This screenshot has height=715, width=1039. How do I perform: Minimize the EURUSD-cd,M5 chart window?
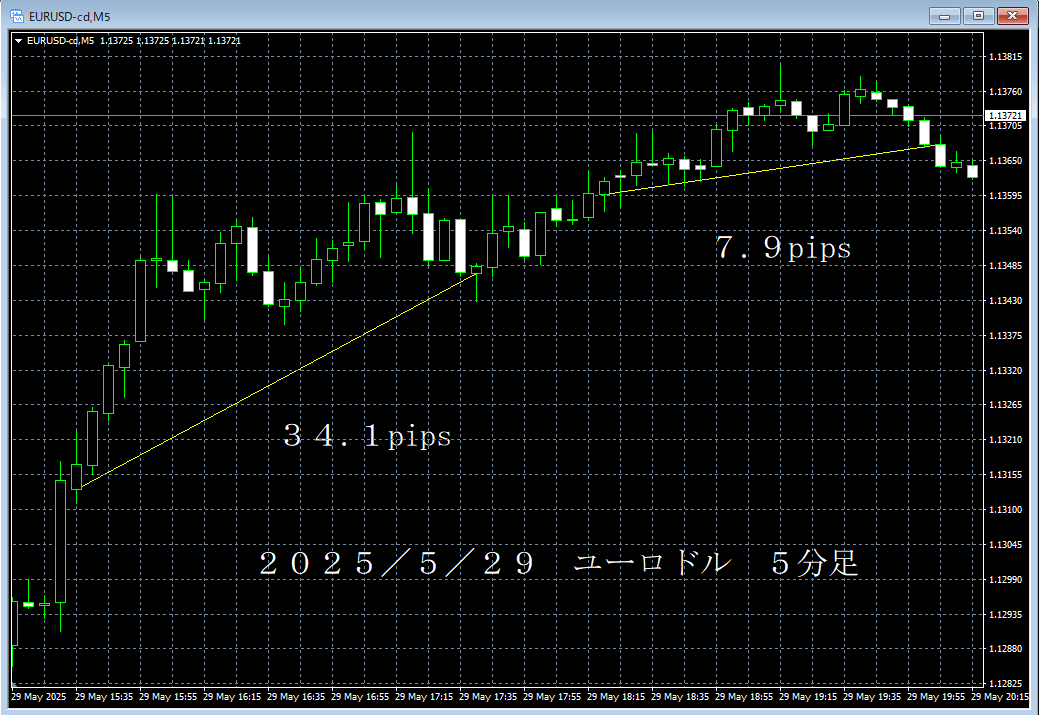point(945,15)
